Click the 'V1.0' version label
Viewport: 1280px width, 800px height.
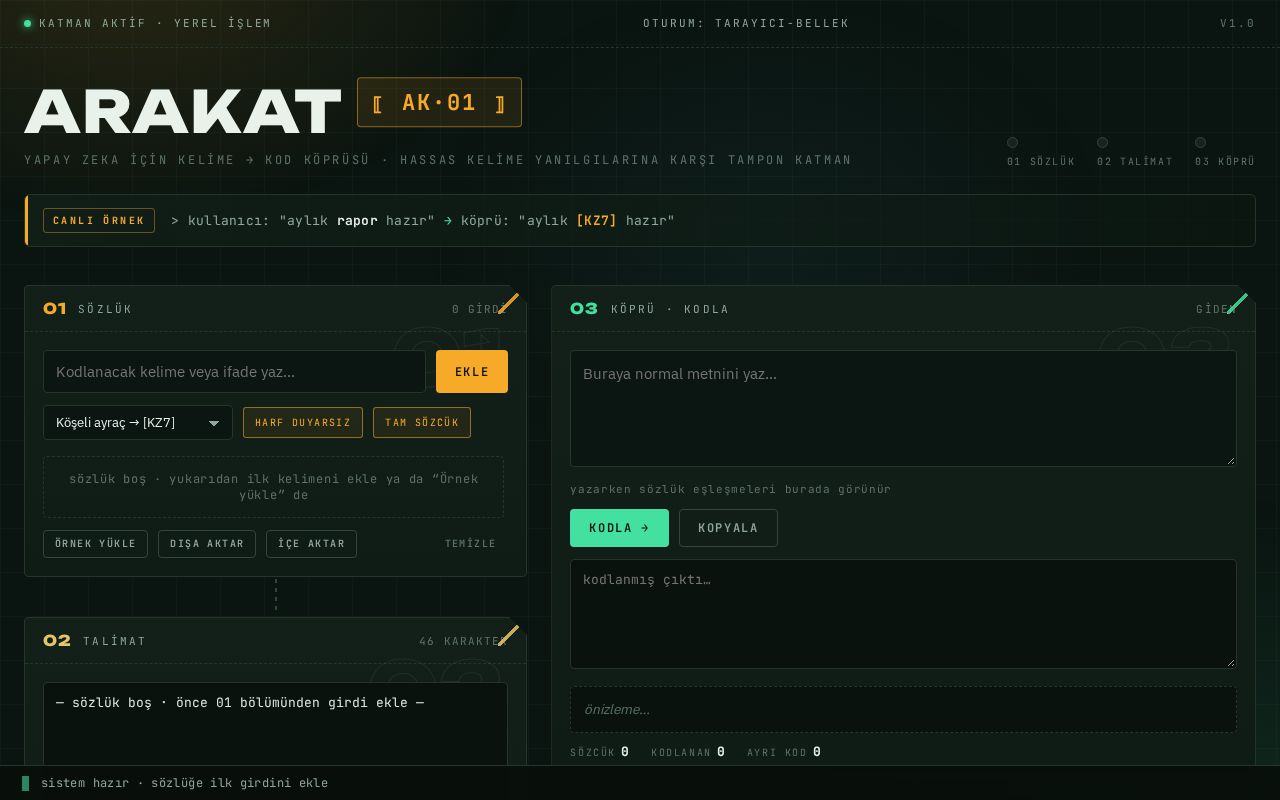(1237, 23)
